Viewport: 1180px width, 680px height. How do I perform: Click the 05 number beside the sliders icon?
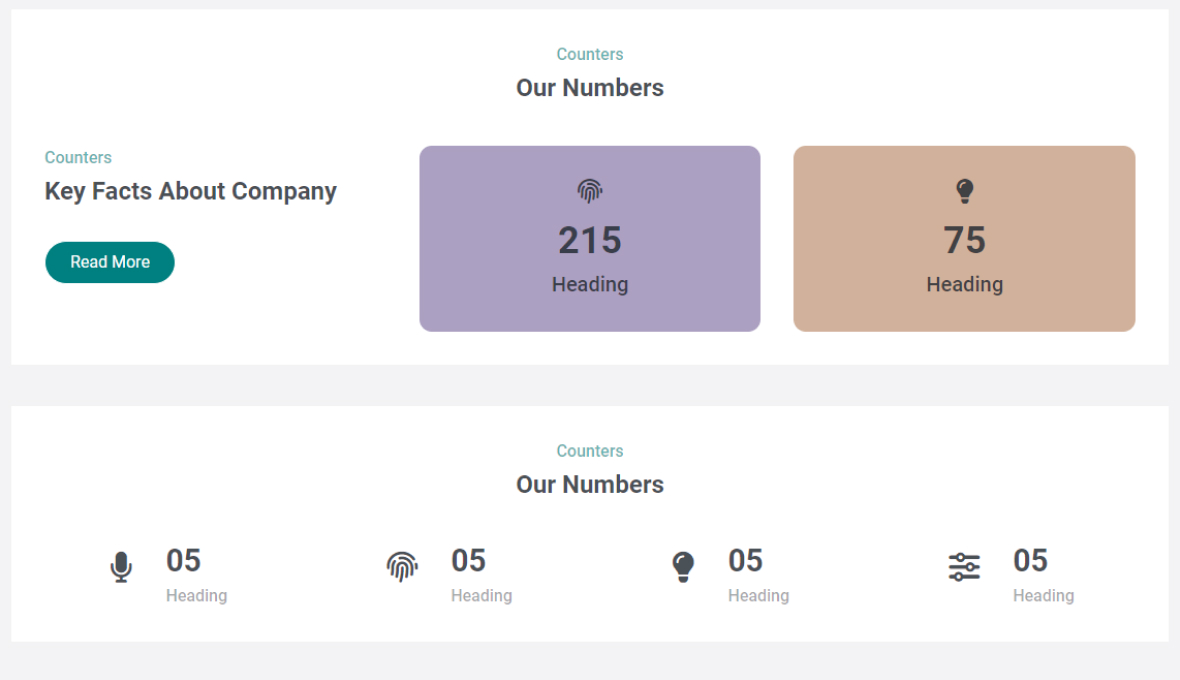point(1030,561)
